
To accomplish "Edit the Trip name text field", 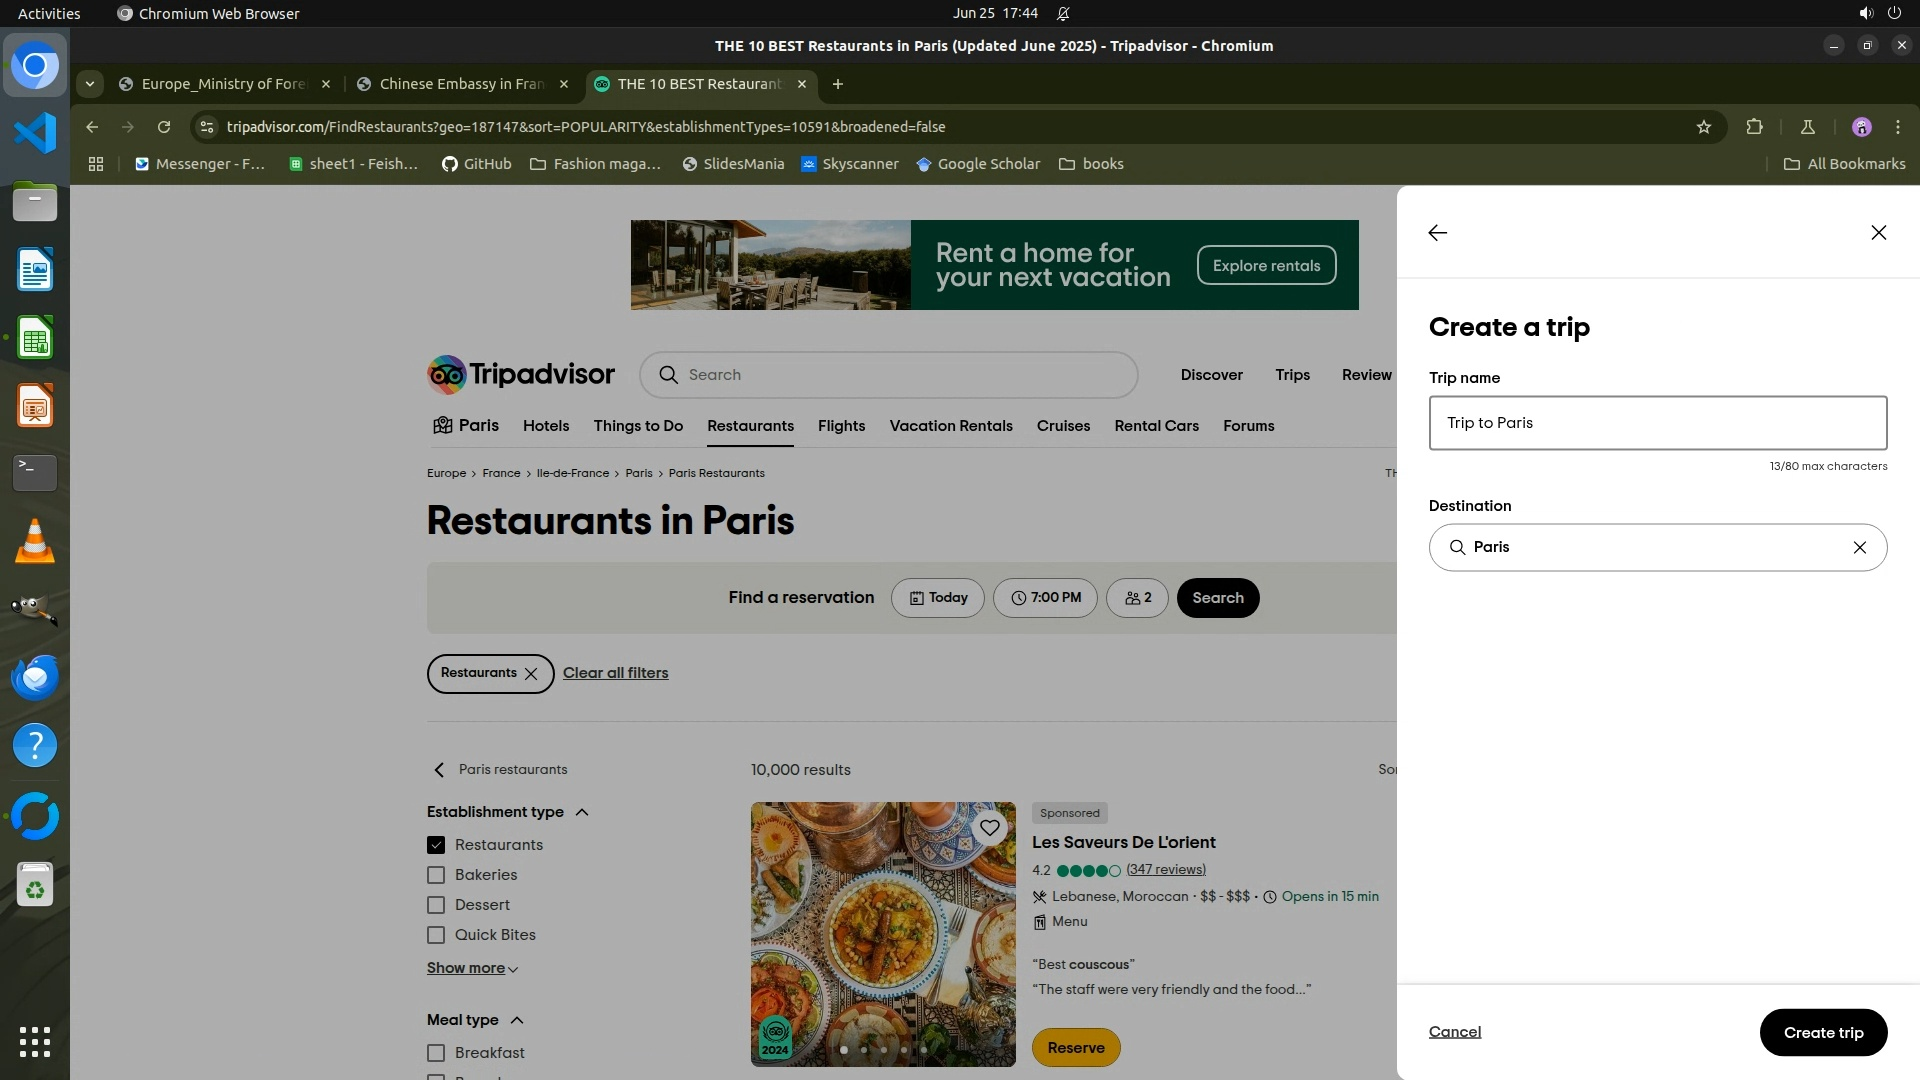I will [1657, 423].
